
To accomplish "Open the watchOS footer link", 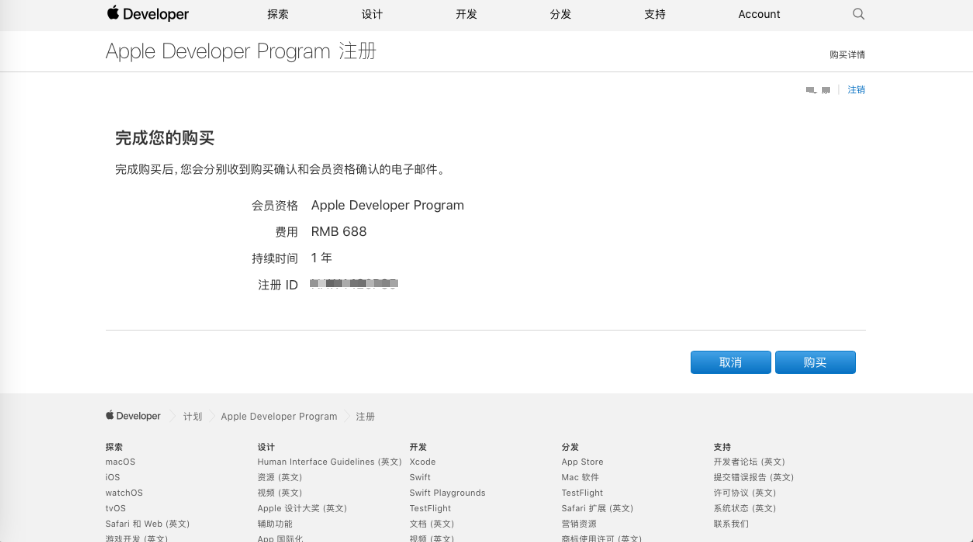I will (124, 493).
